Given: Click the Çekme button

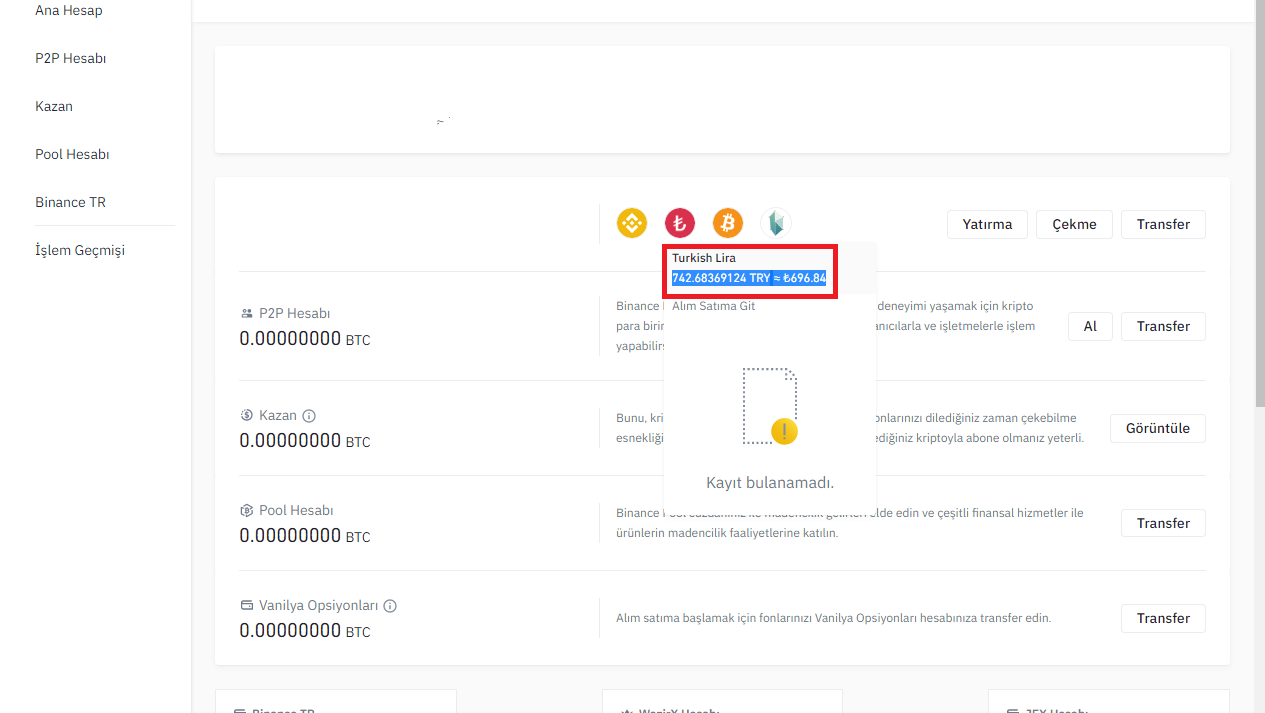Looking at the screenshot, I should click(1074, 224).
